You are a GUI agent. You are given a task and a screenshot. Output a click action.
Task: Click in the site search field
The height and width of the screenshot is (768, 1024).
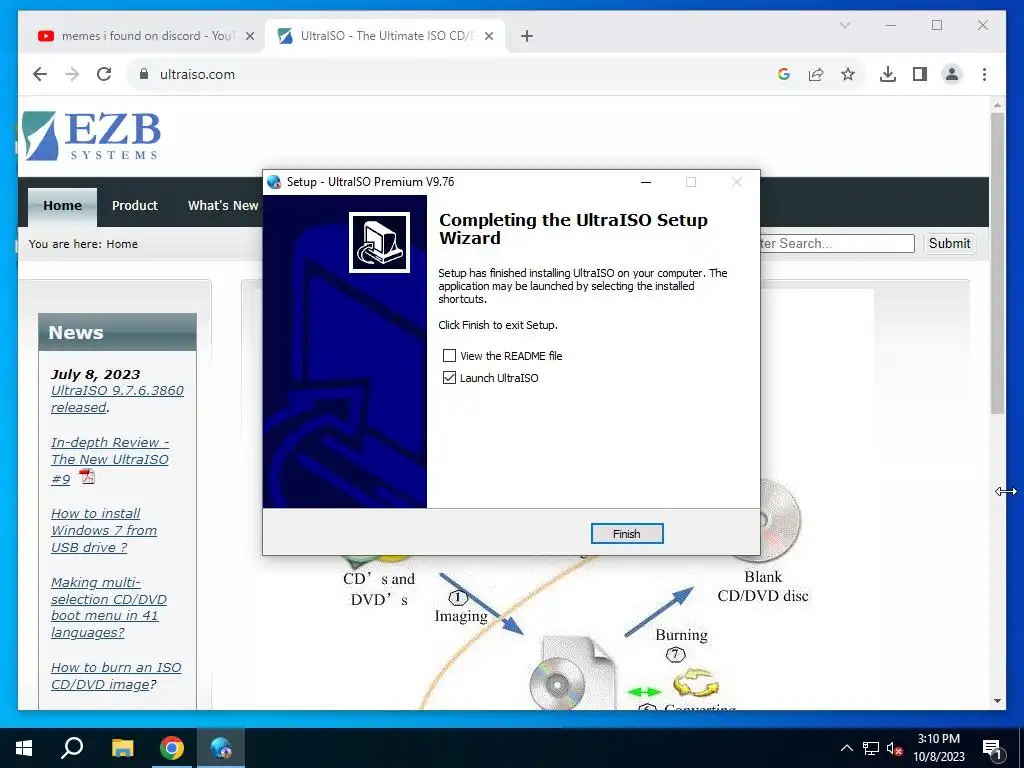coord(837,244)
